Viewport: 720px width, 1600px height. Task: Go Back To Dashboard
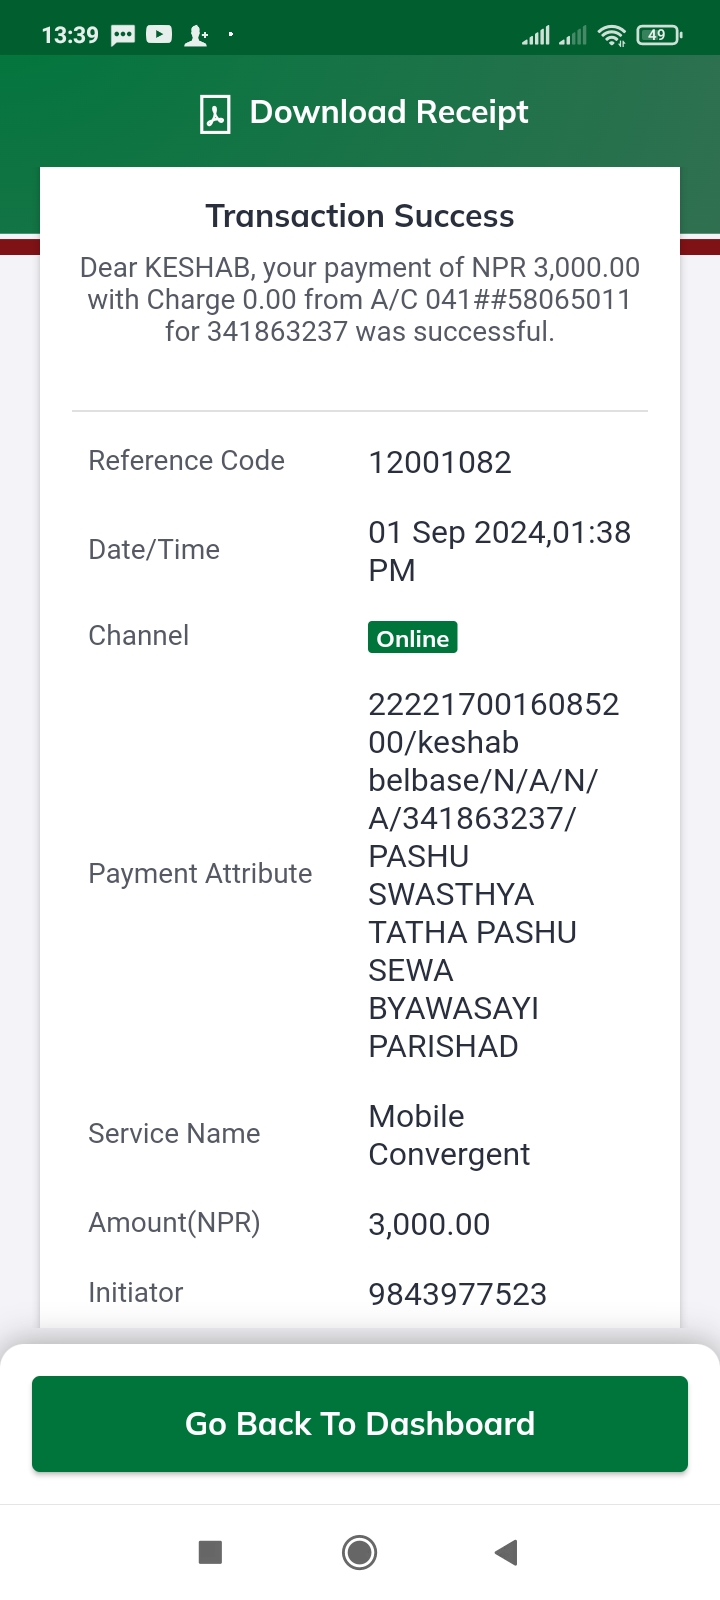pos(360,1424)
